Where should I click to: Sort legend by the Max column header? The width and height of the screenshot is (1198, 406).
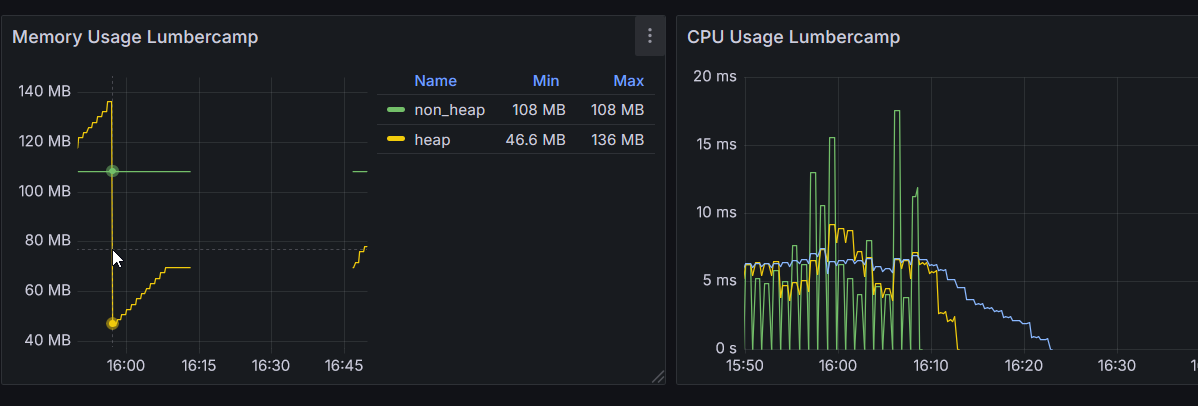628,81
